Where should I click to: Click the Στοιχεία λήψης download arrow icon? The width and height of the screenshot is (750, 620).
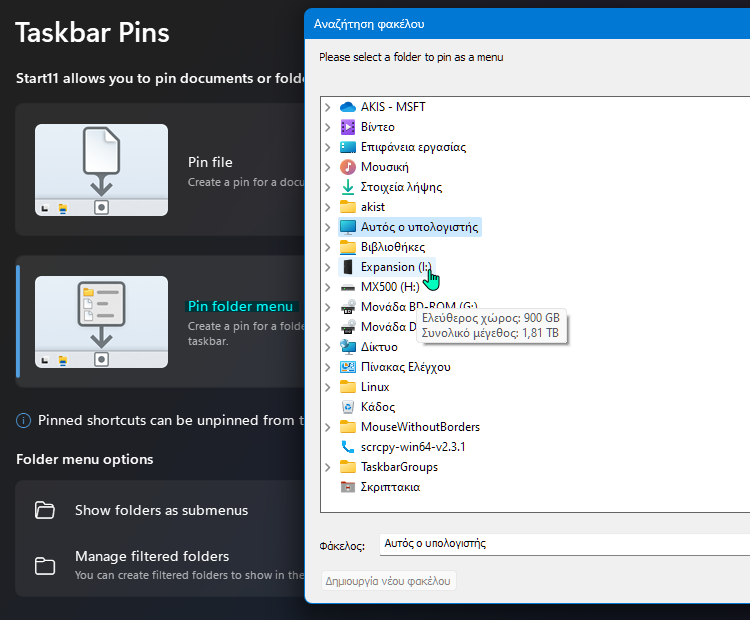[348, 187]
